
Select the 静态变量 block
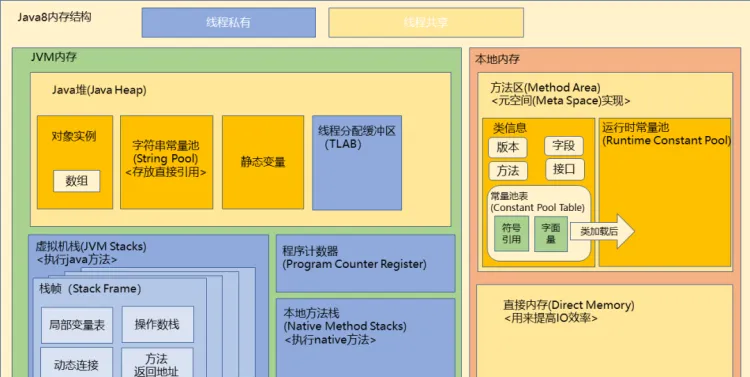tap(263, 162)
